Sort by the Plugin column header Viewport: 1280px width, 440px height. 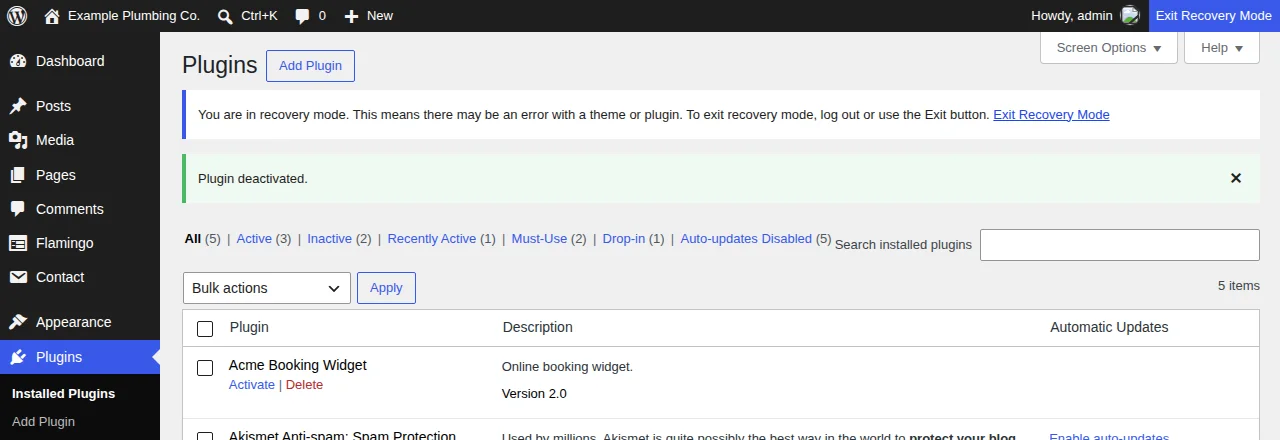(249, 327)
